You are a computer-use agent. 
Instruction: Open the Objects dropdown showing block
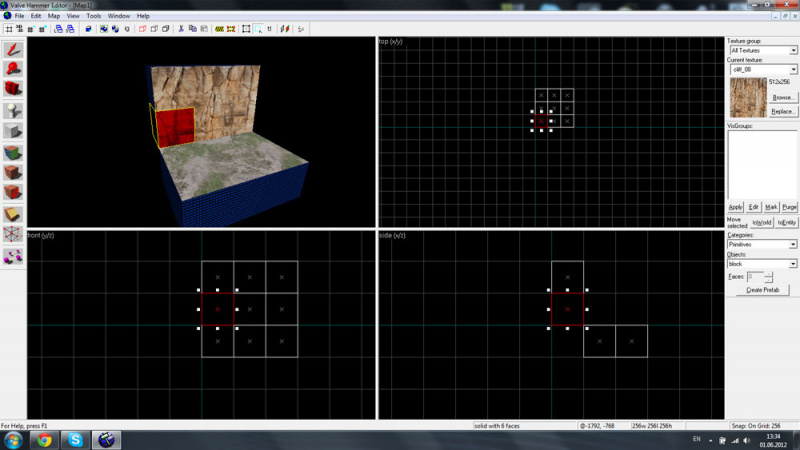(x=793, y=264)
